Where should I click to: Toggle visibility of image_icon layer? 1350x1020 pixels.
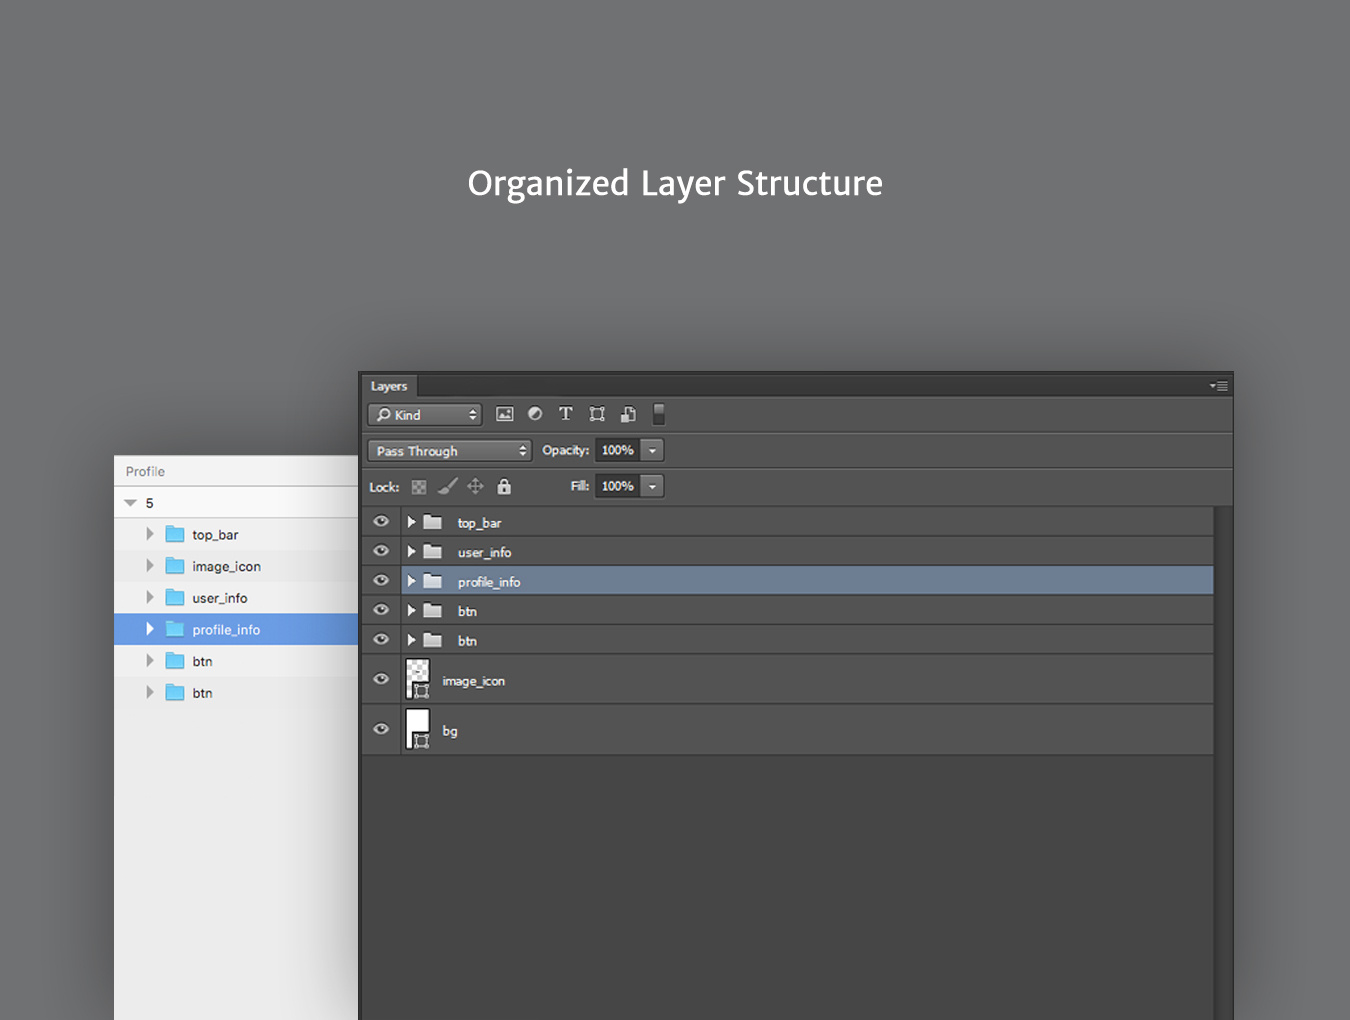381,679
